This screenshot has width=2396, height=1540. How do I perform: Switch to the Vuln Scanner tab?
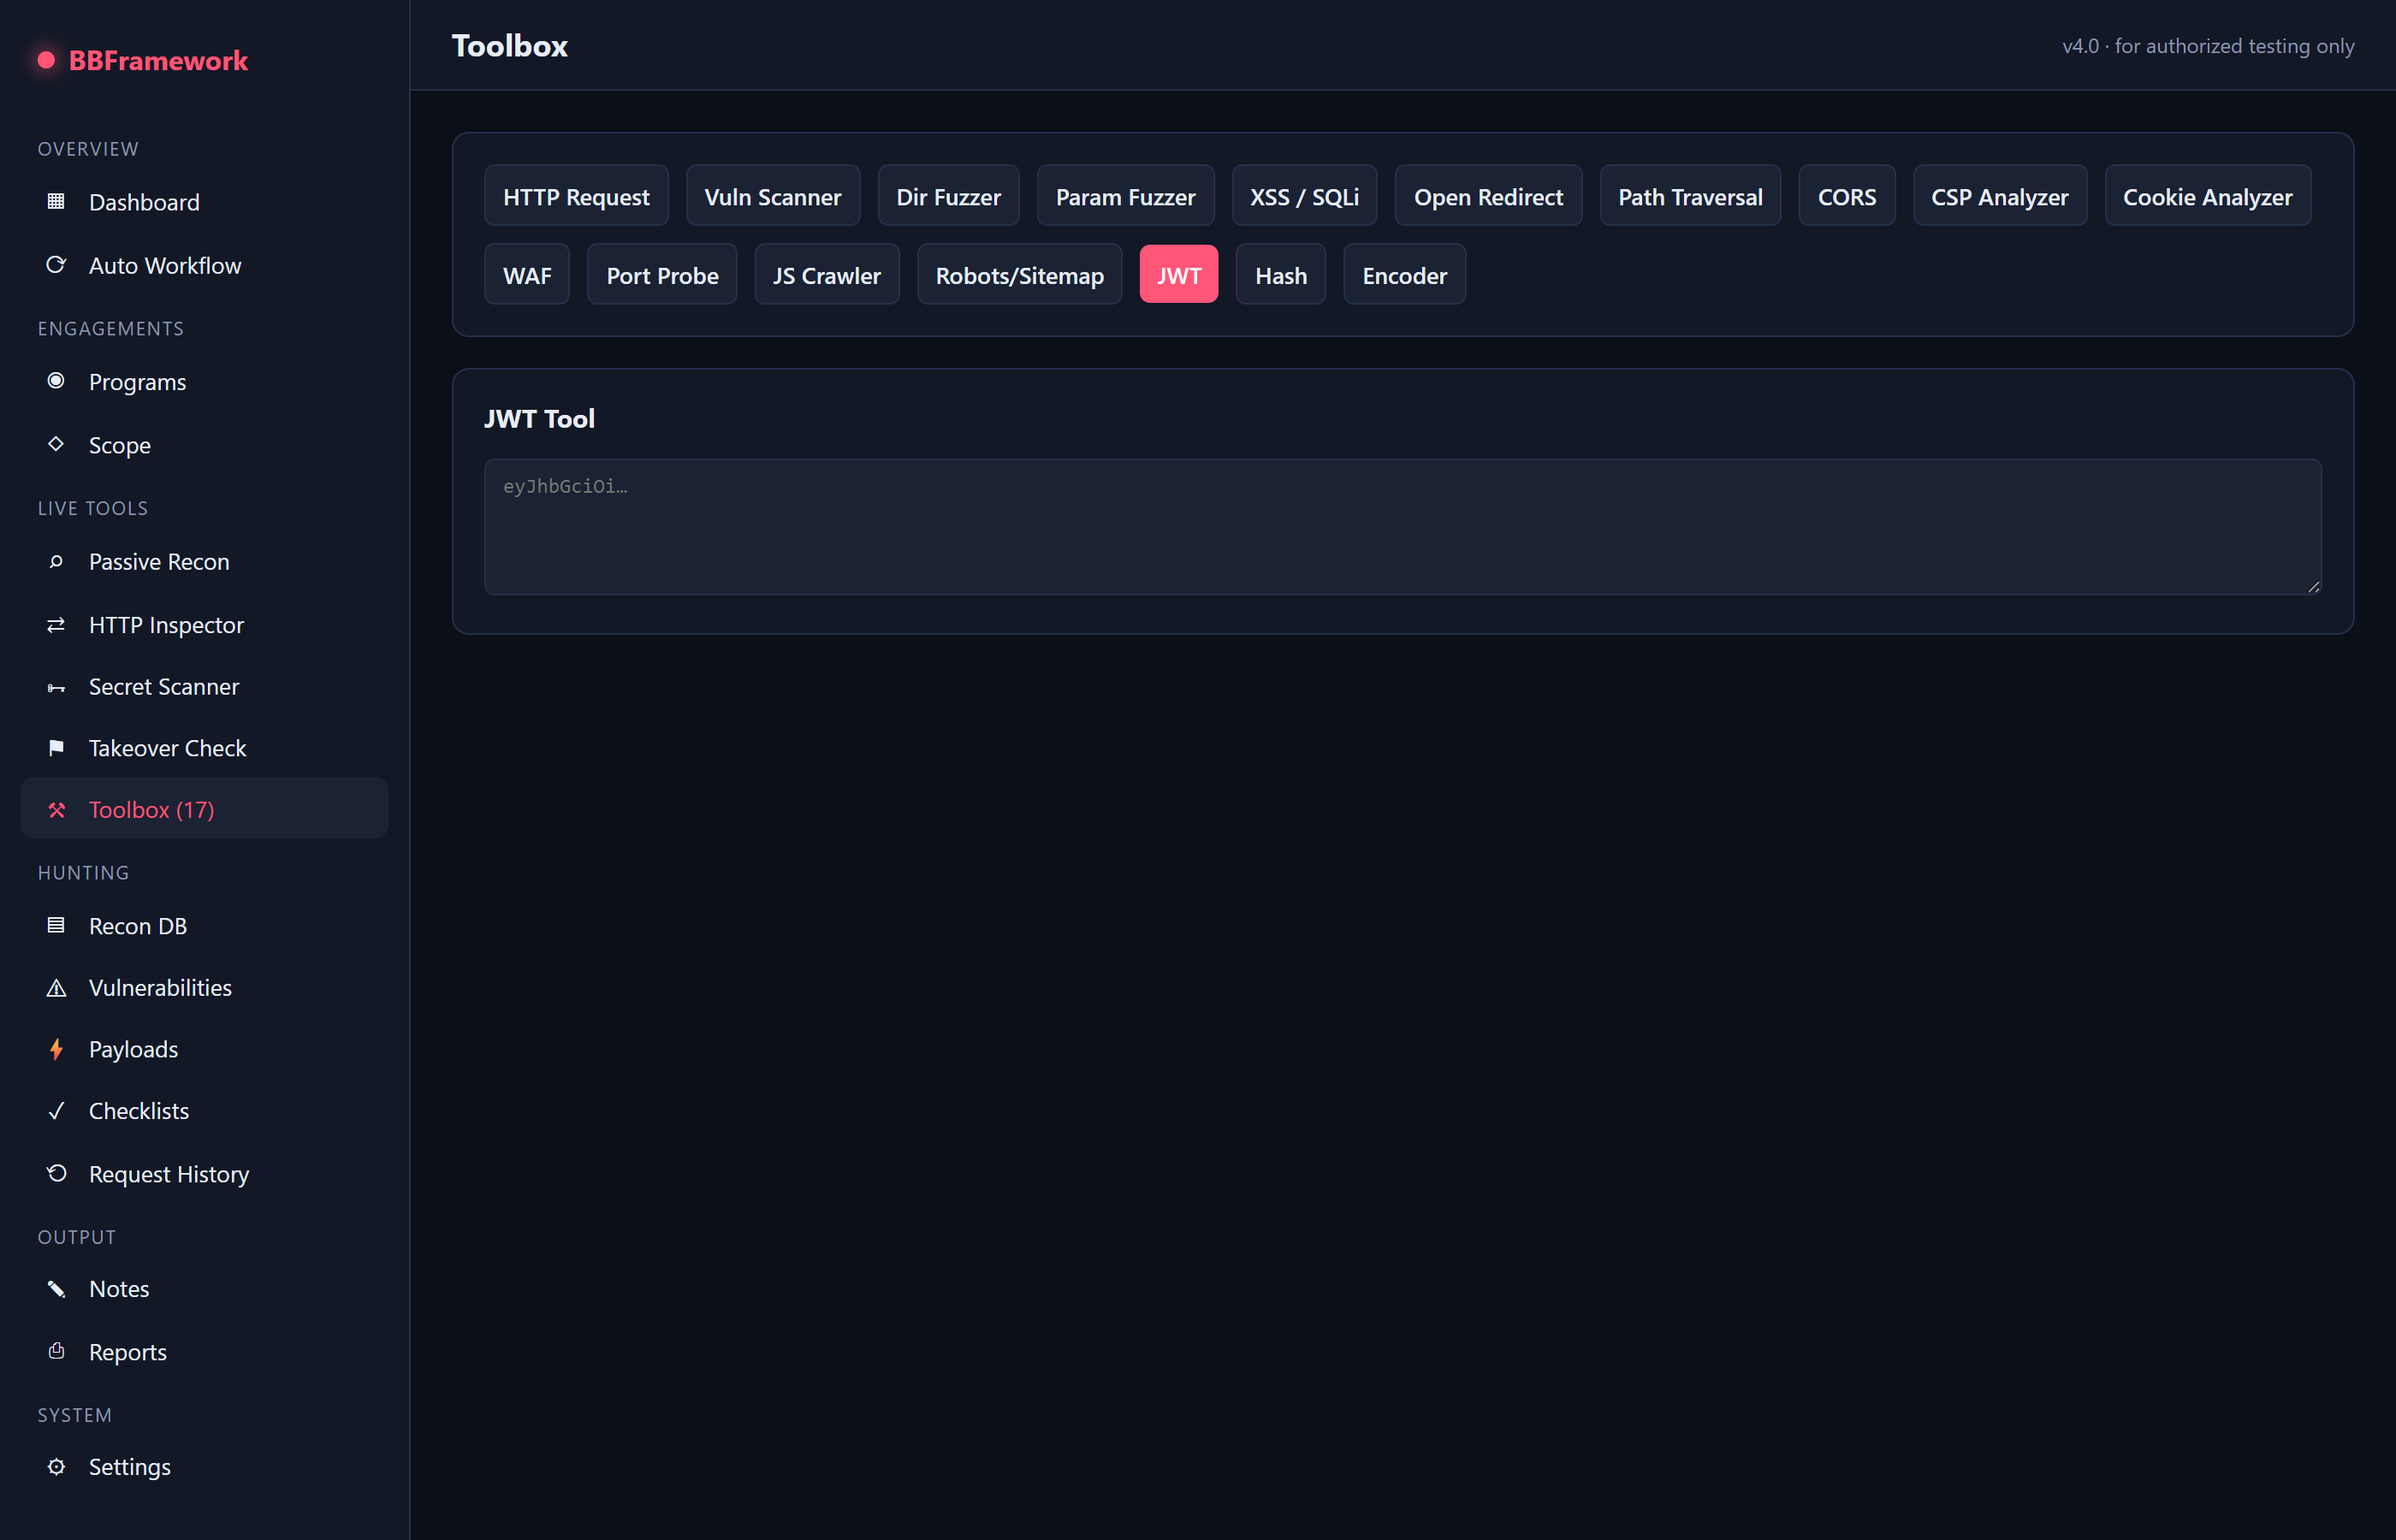click(x=772, y=196)
